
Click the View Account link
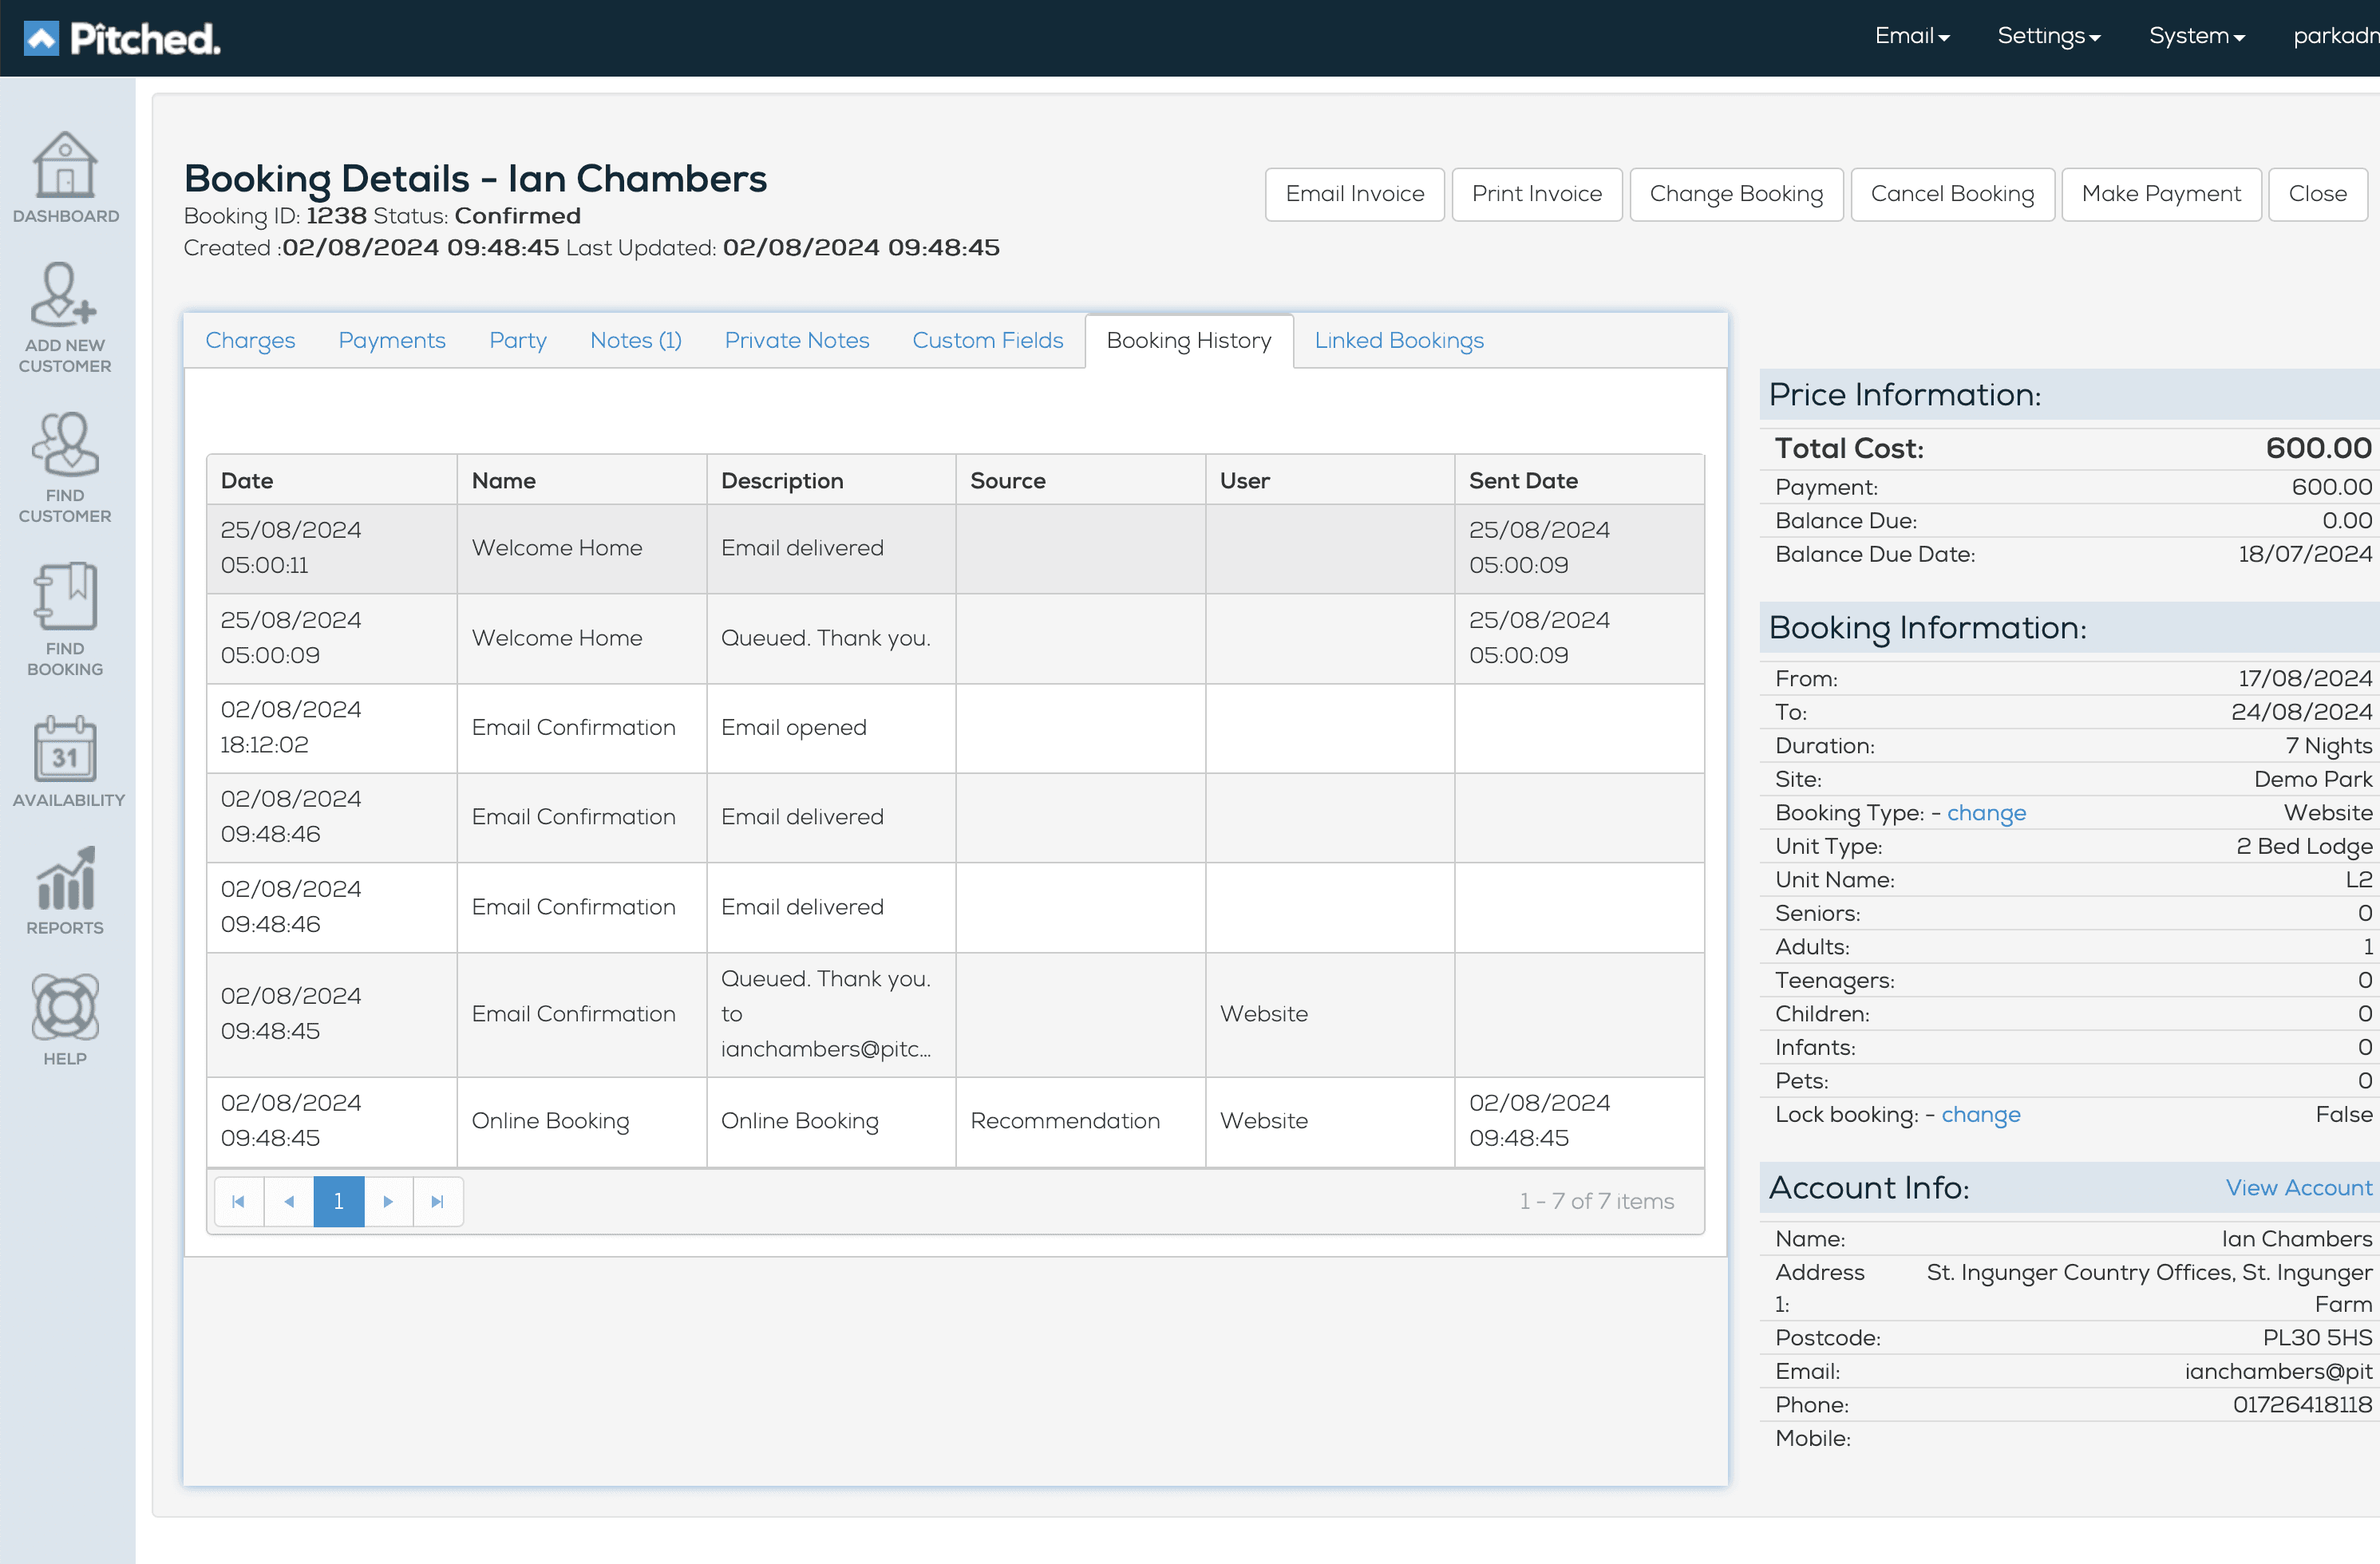[2297, 1187]
